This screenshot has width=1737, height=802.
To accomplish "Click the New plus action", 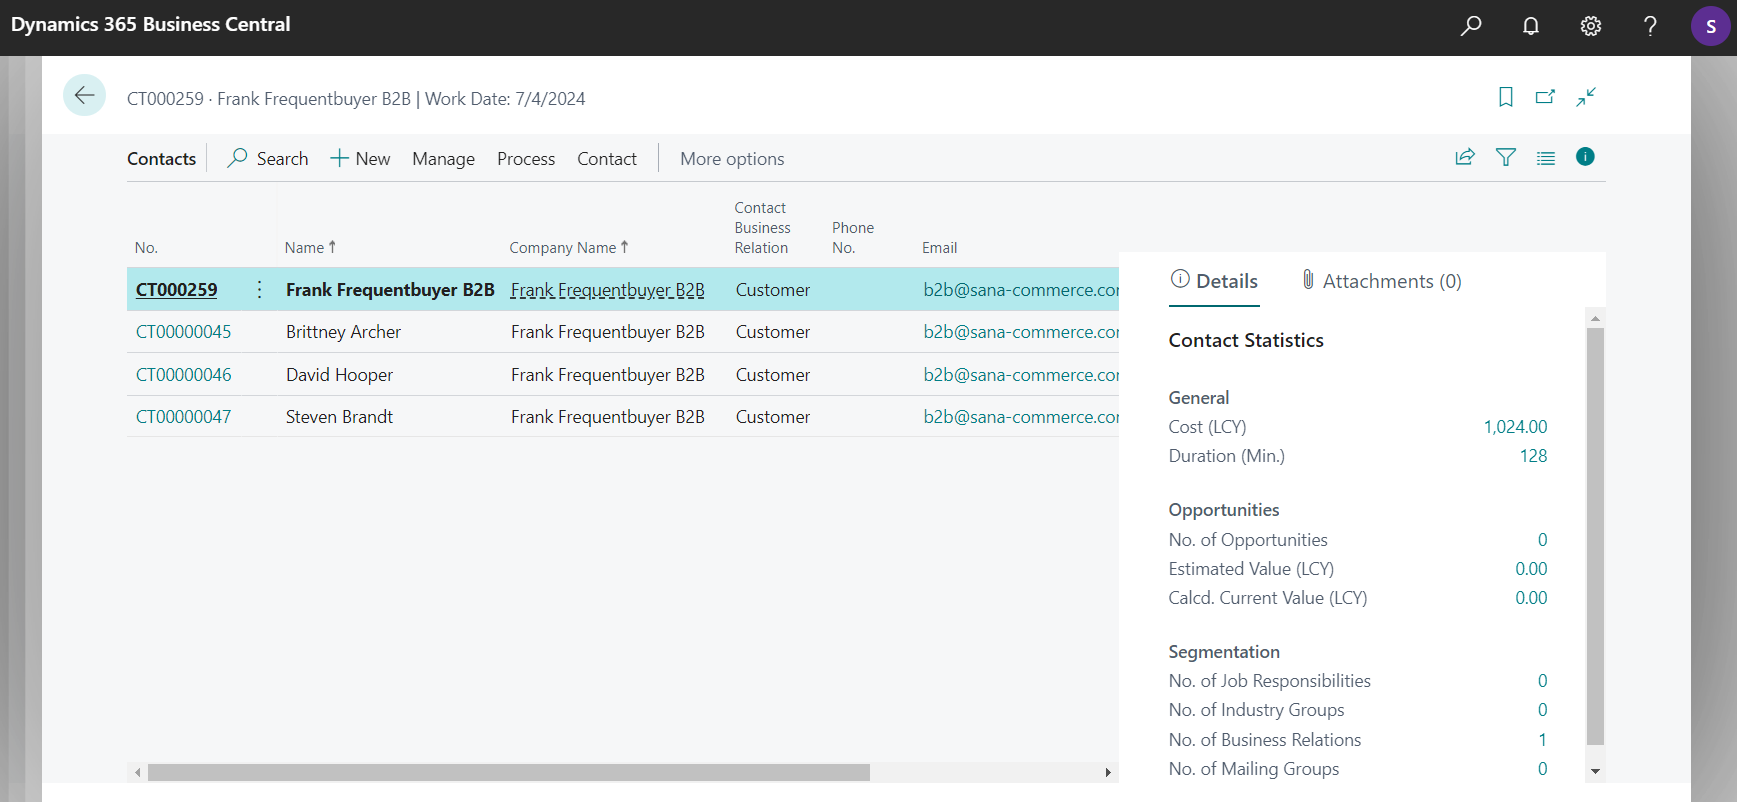I will click(360, 159).
